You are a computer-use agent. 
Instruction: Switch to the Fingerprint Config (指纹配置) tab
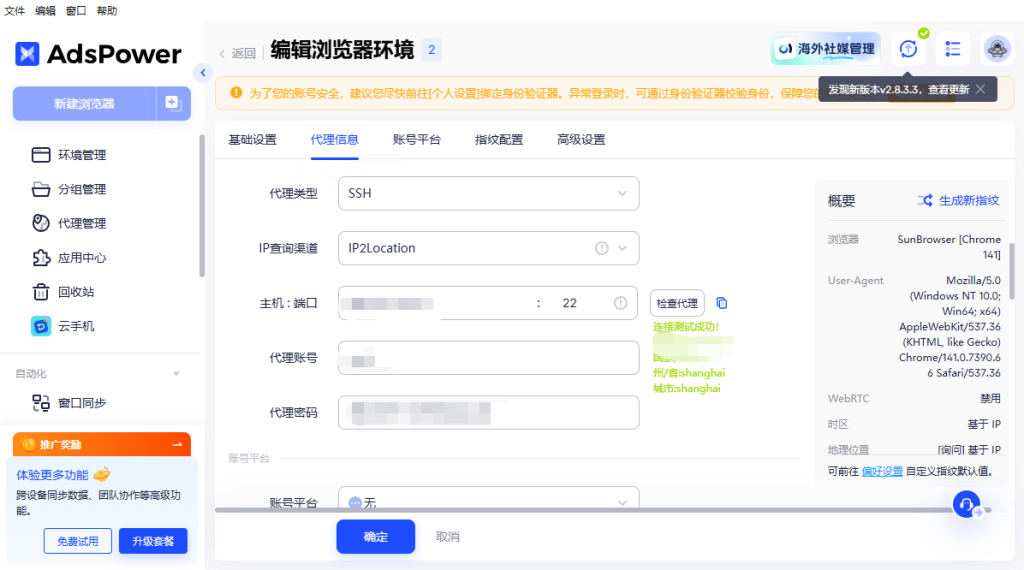[498, 140]
